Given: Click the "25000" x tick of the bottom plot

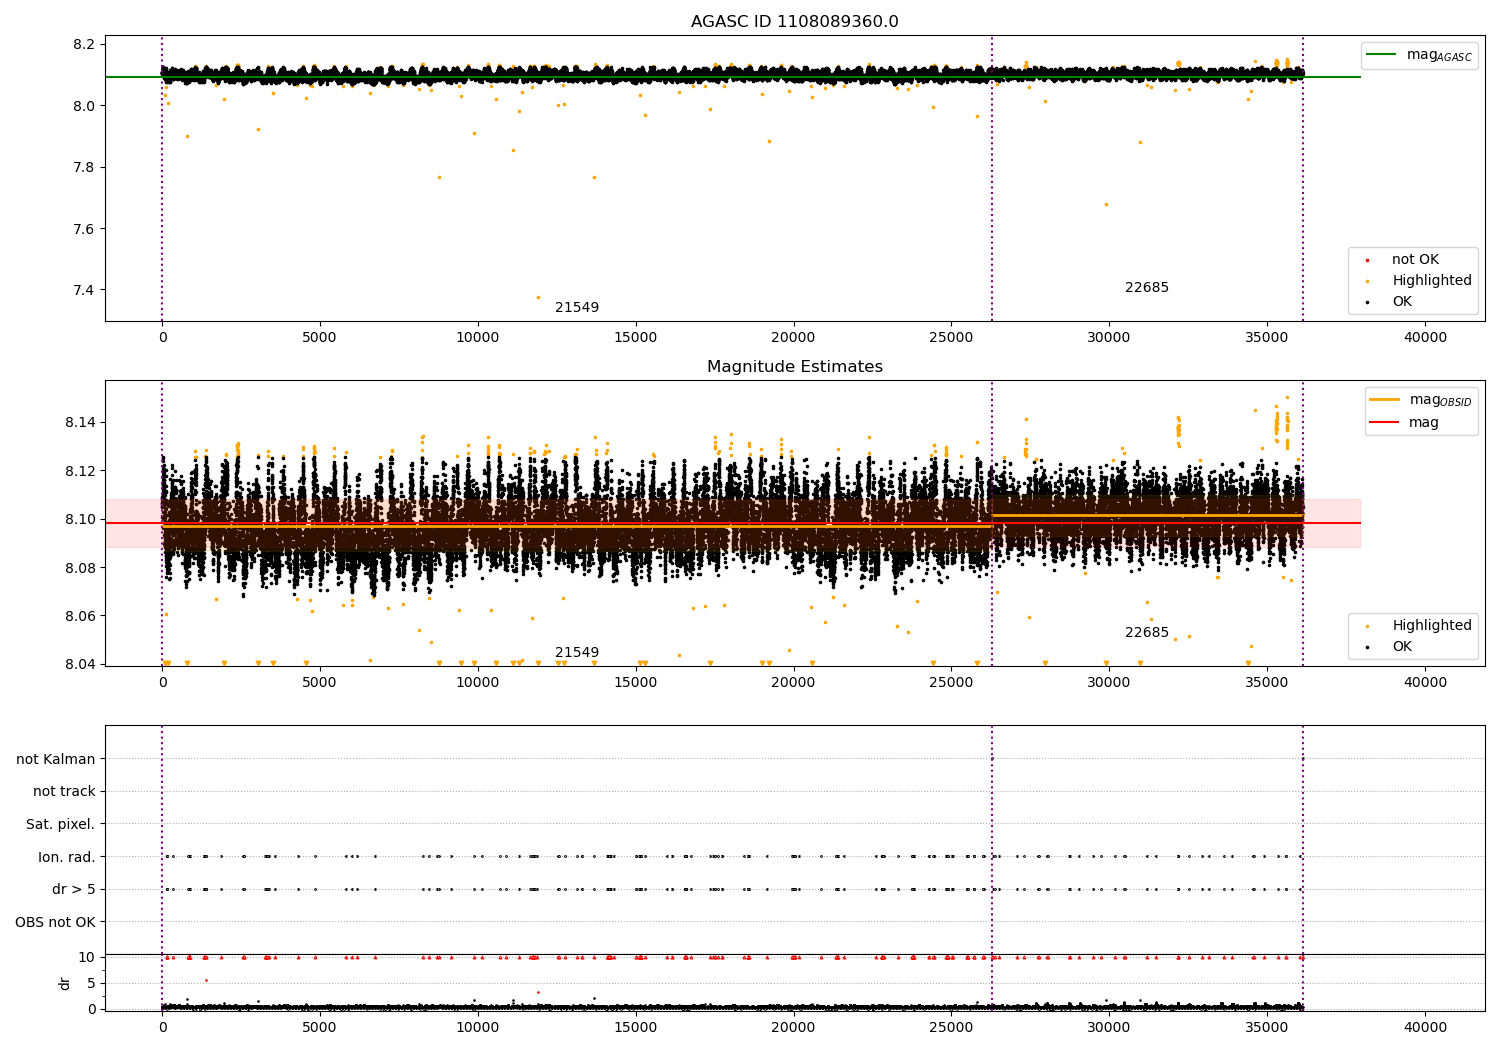Looking at the screenshot, I should tap(951, 1028).
